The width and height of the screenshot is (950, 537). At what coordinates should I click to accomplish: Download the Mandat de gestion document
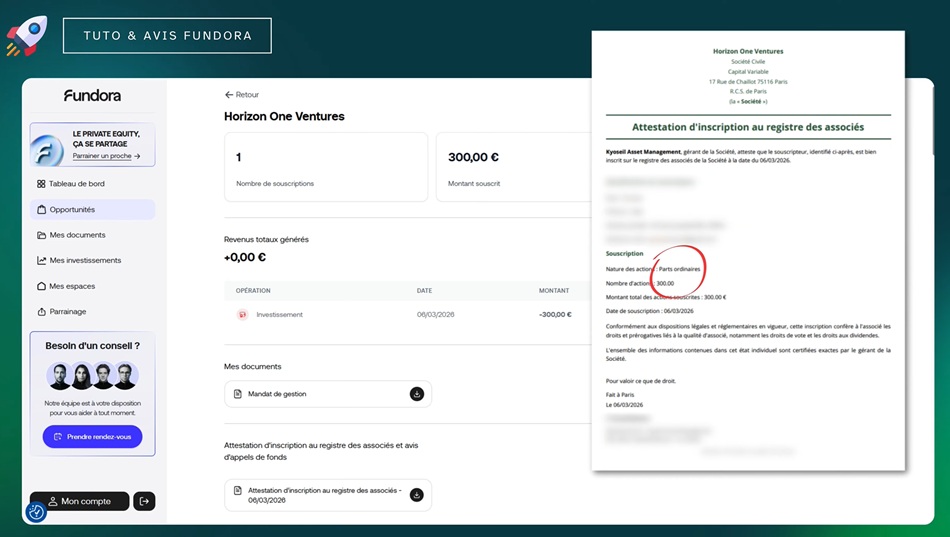tap(417, 394)
